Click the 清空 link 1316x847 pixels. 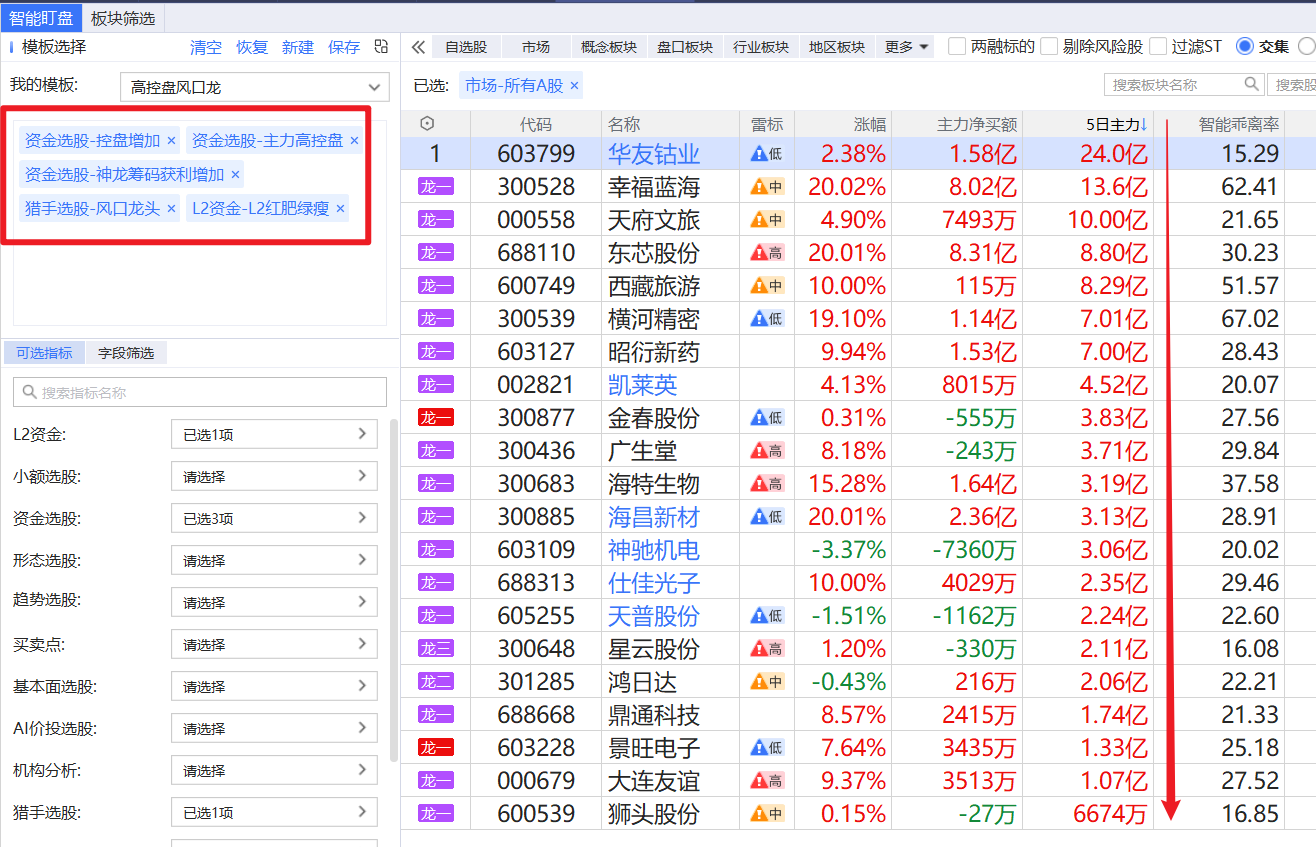pos(206,47)
